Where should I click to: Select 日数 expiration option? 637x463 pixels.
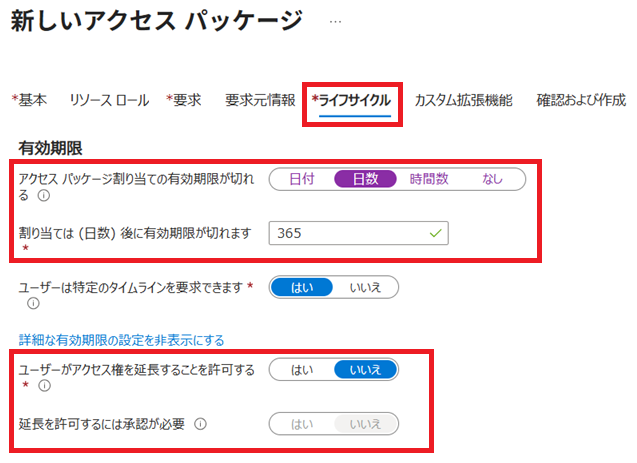(x=365, y=179)
